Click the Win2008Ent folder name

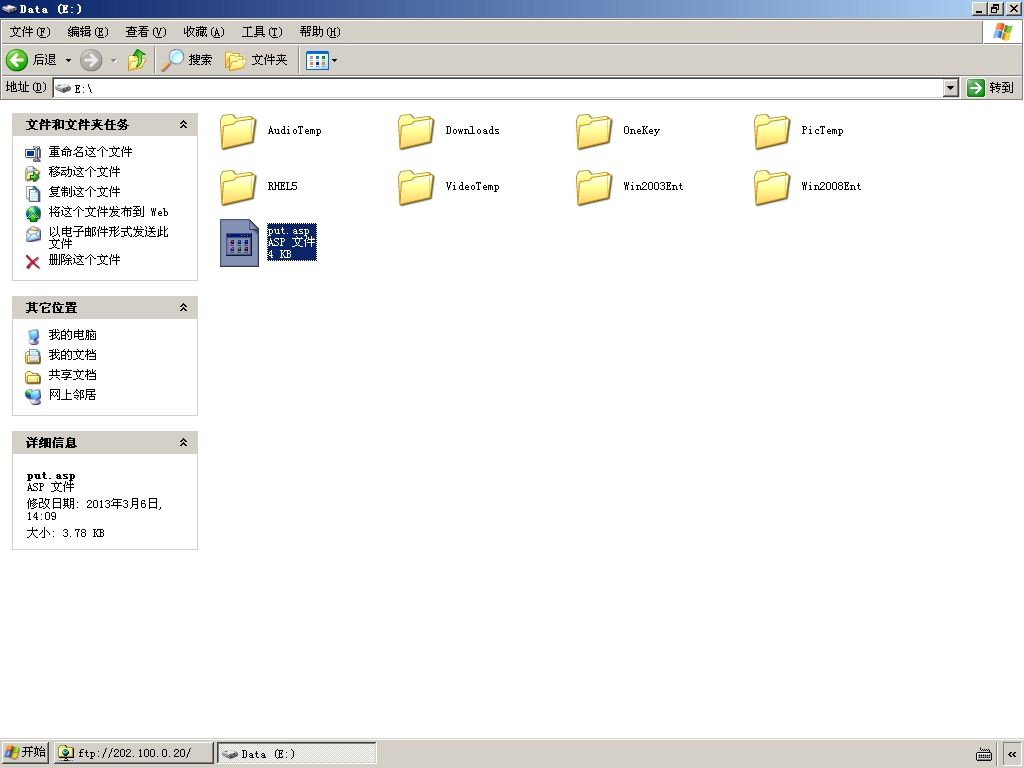831,186
